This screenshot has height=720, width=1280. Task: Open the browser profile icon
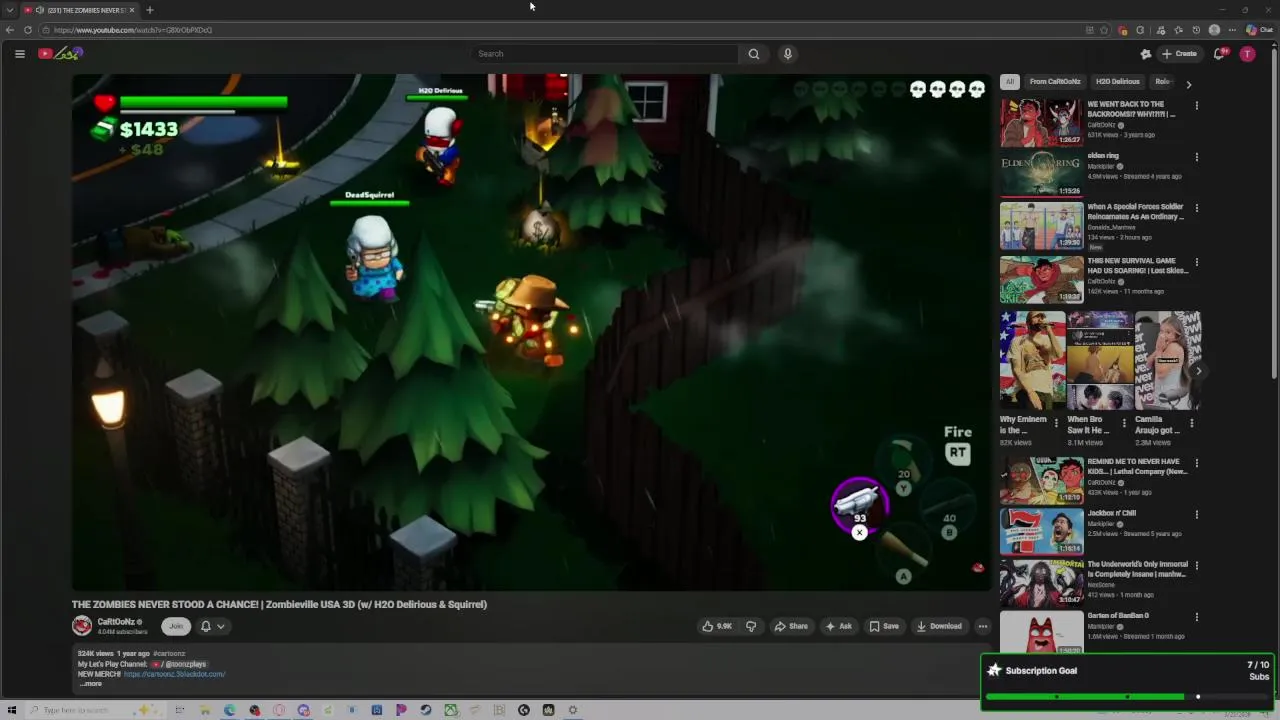pyautogui.click(x=1214, y=30)
